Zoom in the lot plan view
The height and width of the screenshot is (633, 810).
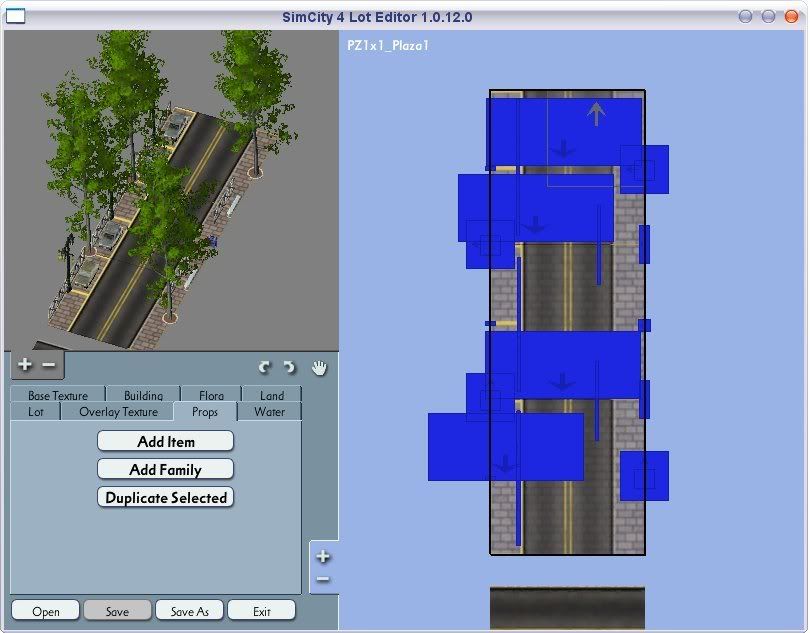(323, 557)
